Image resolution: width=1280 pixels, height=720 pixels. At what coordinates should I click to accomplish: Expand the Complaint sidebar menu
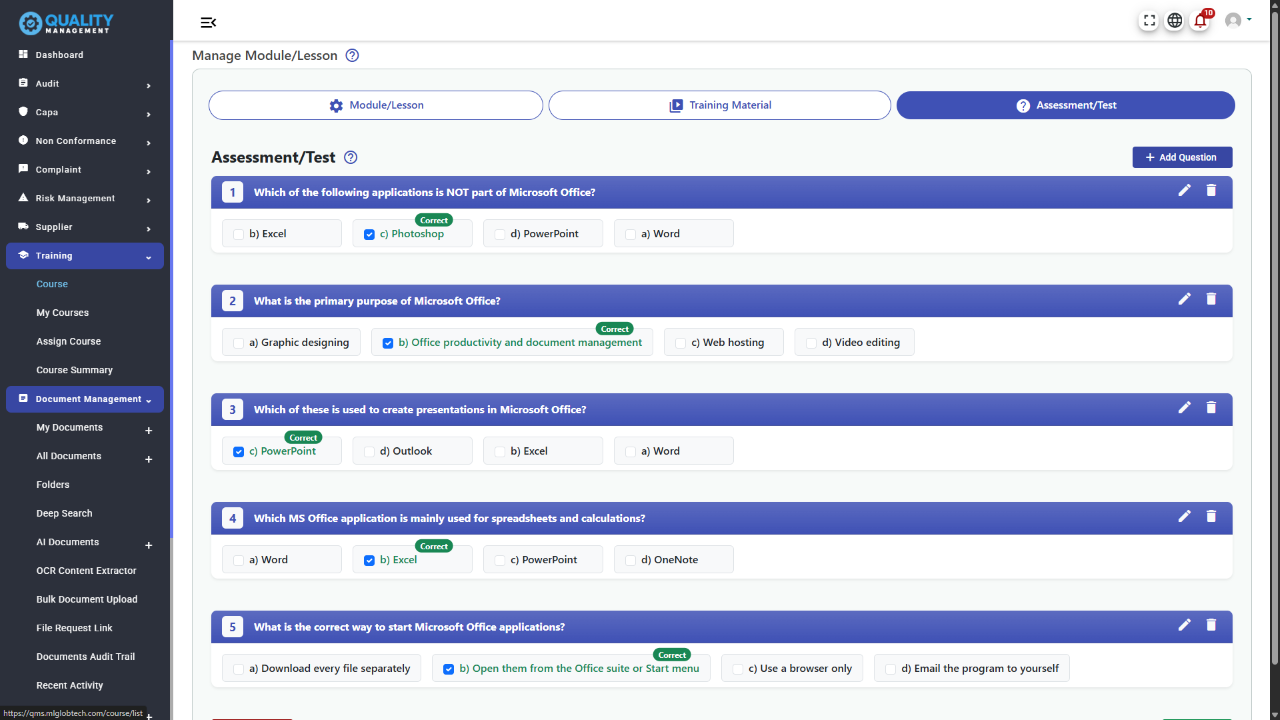[x=148, y=171]
